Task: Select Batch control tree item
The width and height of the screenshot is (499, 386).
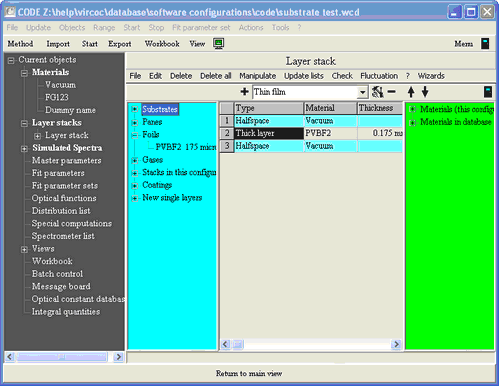Action: point(57,274)
